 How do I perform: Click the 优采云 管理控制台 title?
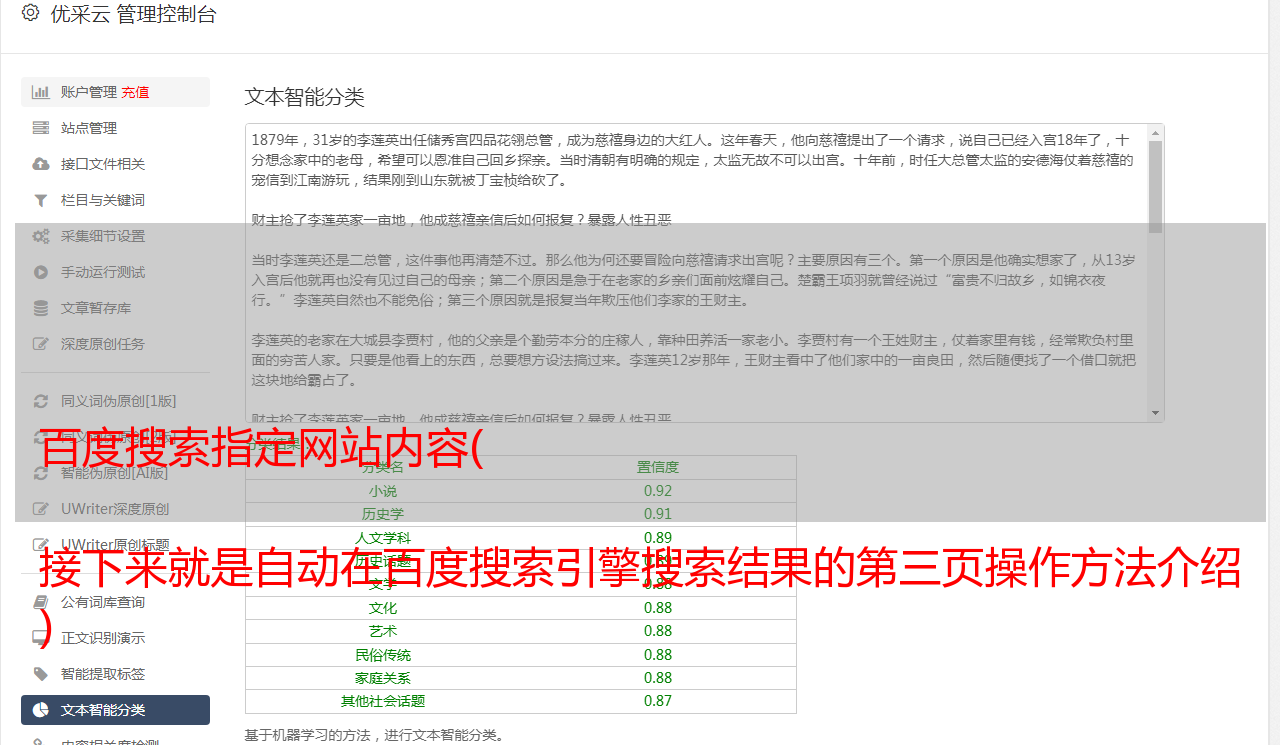133,14
